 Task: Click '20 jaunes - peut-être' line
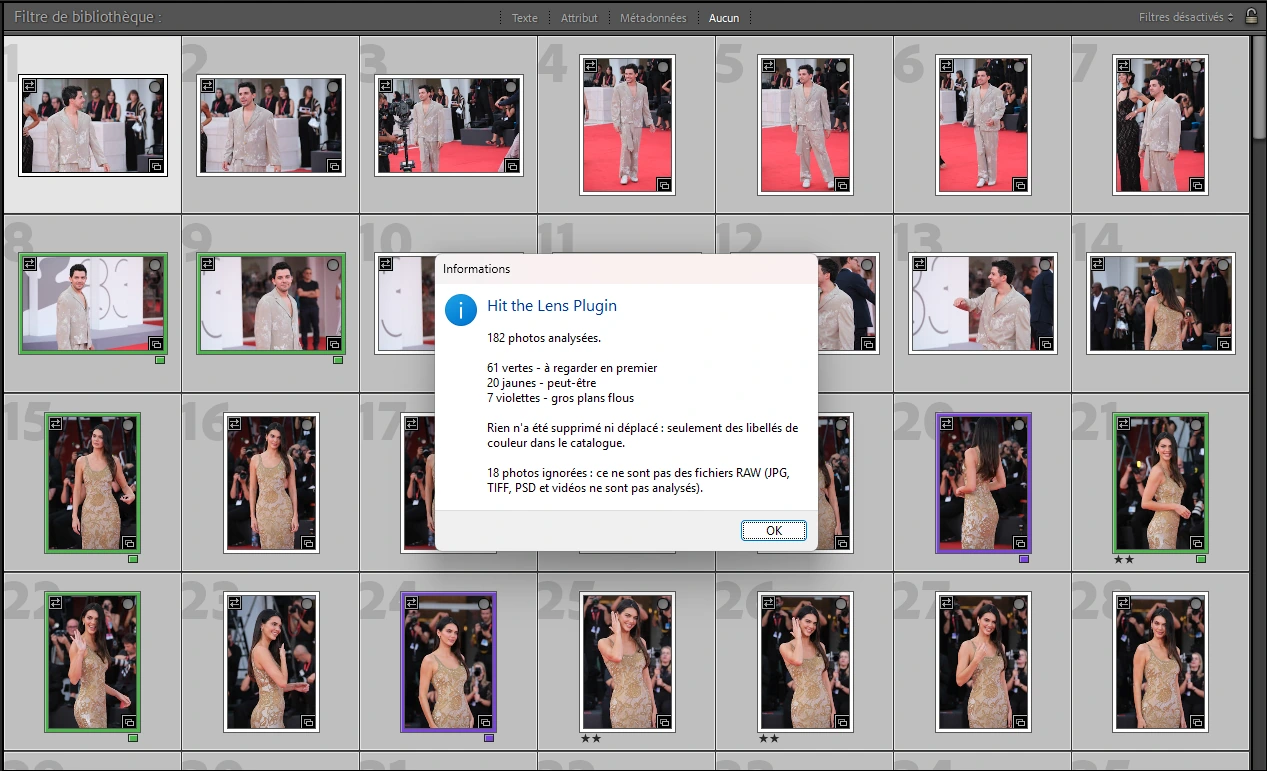(x=543, y=383)
